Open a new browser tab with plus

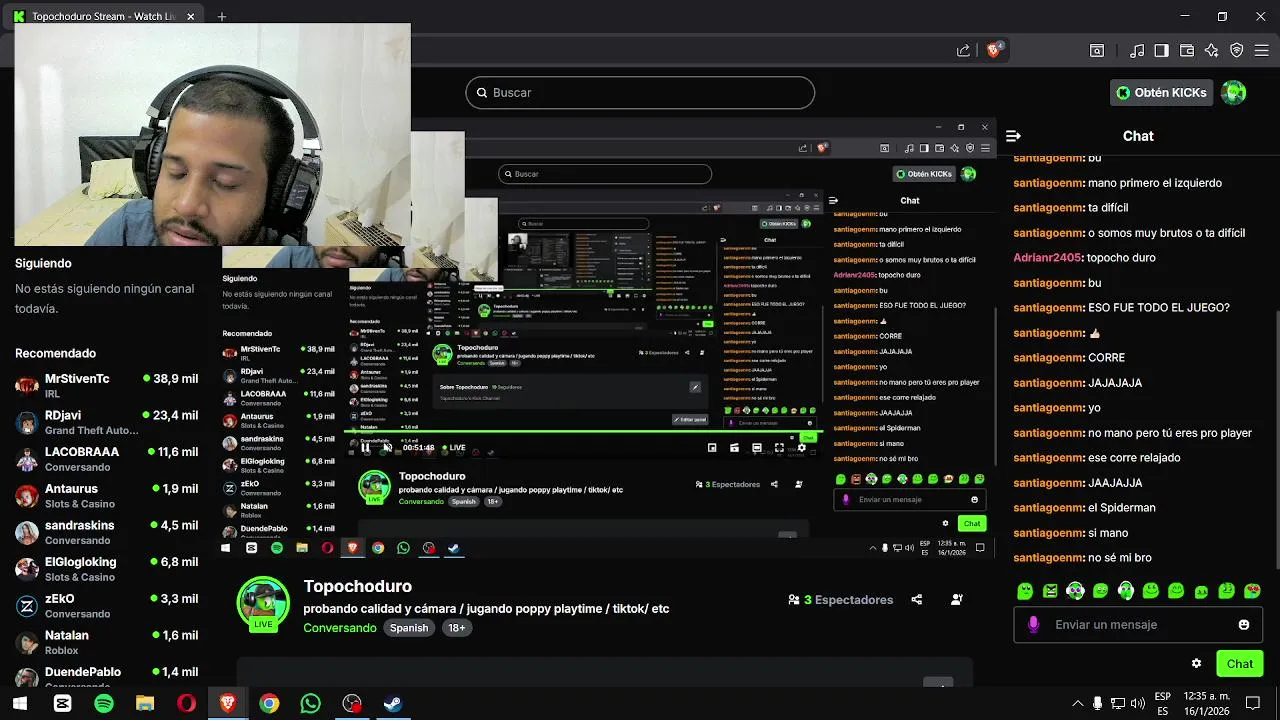click(222, 17)
